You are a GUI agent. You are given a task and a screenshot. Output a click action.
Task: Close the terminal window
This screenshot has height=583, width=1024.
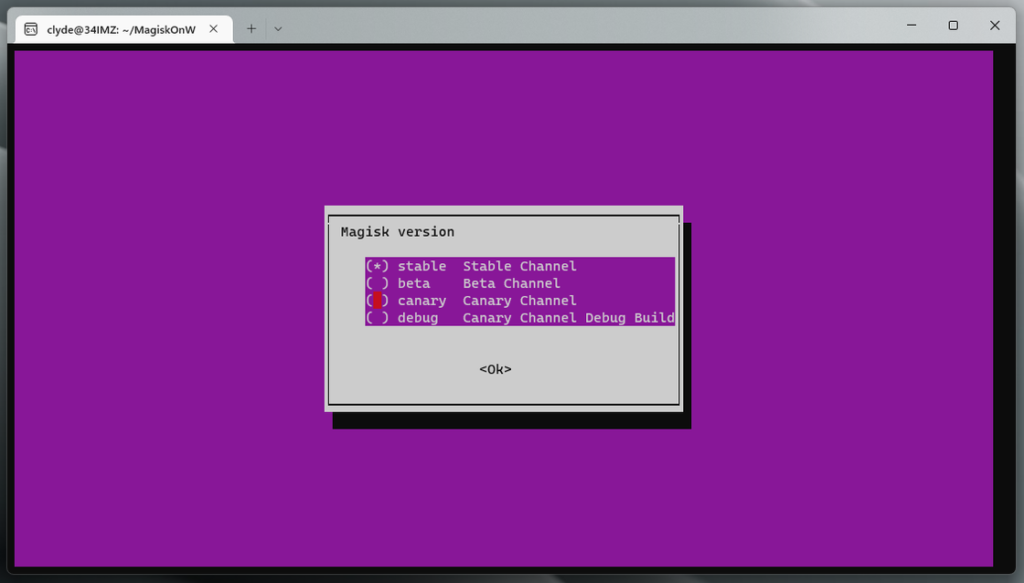point(995,25)
